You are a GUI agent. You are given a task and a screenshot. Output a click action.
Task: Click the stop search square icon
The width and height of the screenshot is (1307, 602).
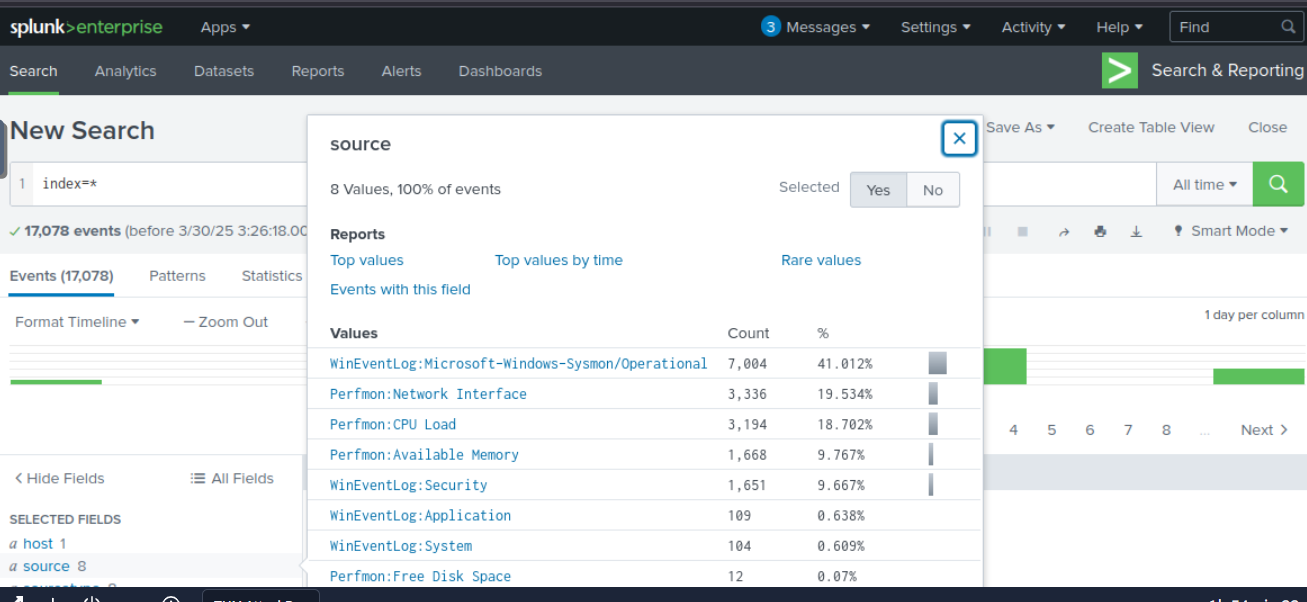[x=1022, y=231]
